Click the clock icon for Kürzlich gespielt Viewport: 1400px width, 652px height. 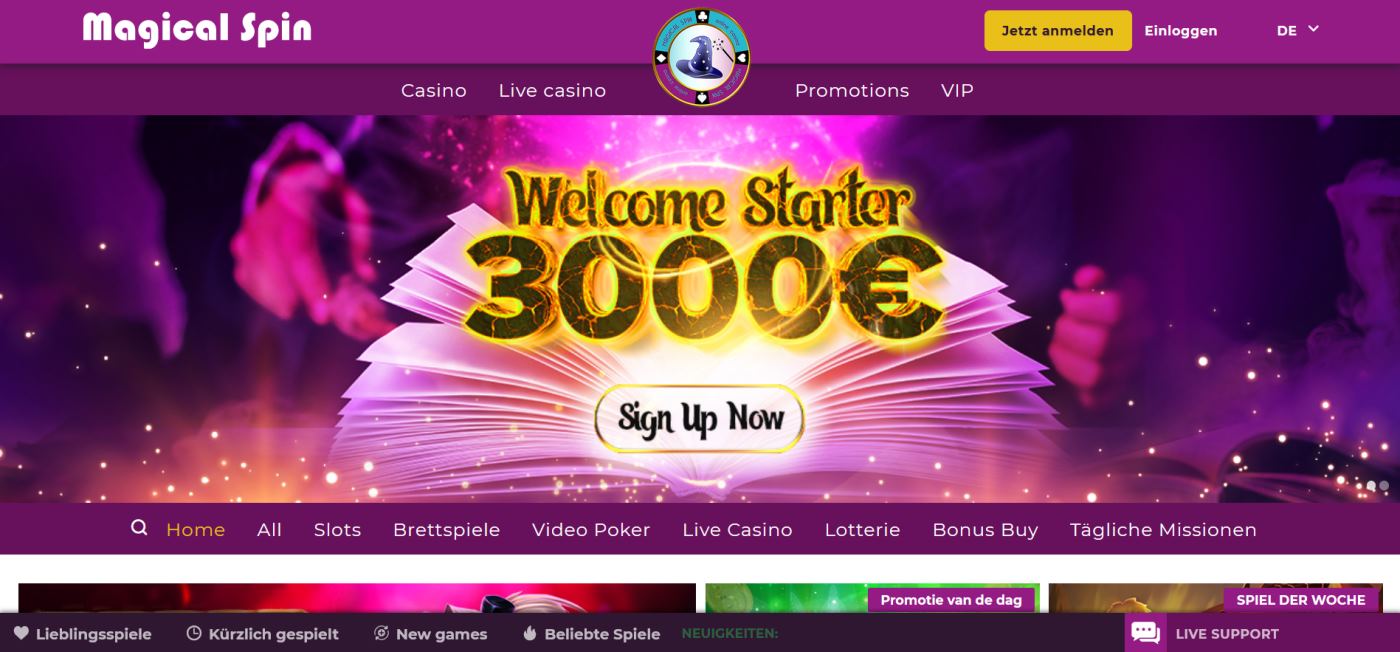194,633
